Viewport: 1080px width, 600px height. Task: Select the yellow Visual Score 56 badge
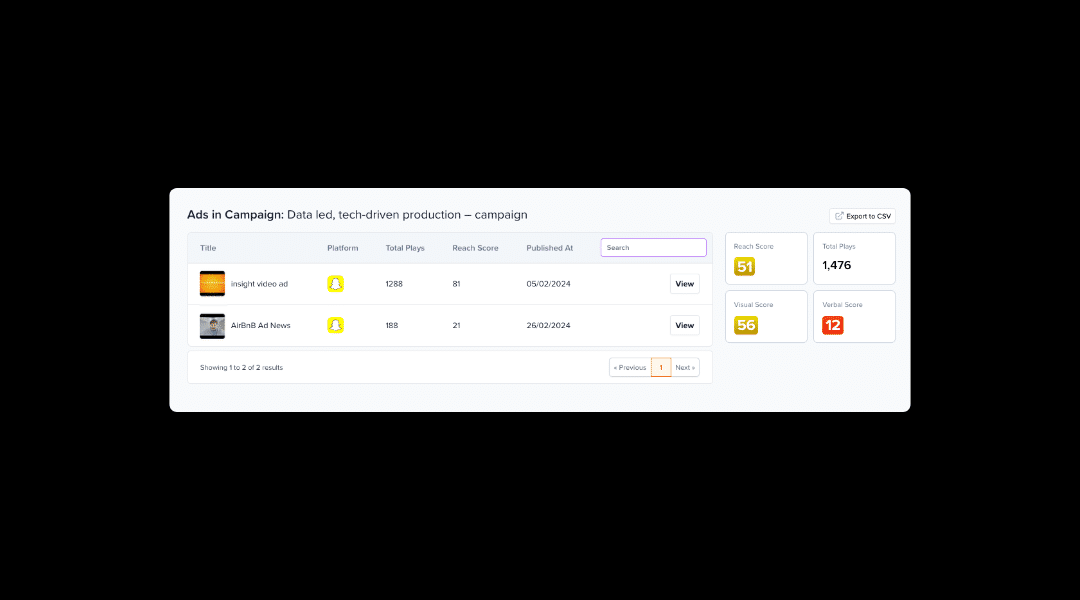(745, 324)
